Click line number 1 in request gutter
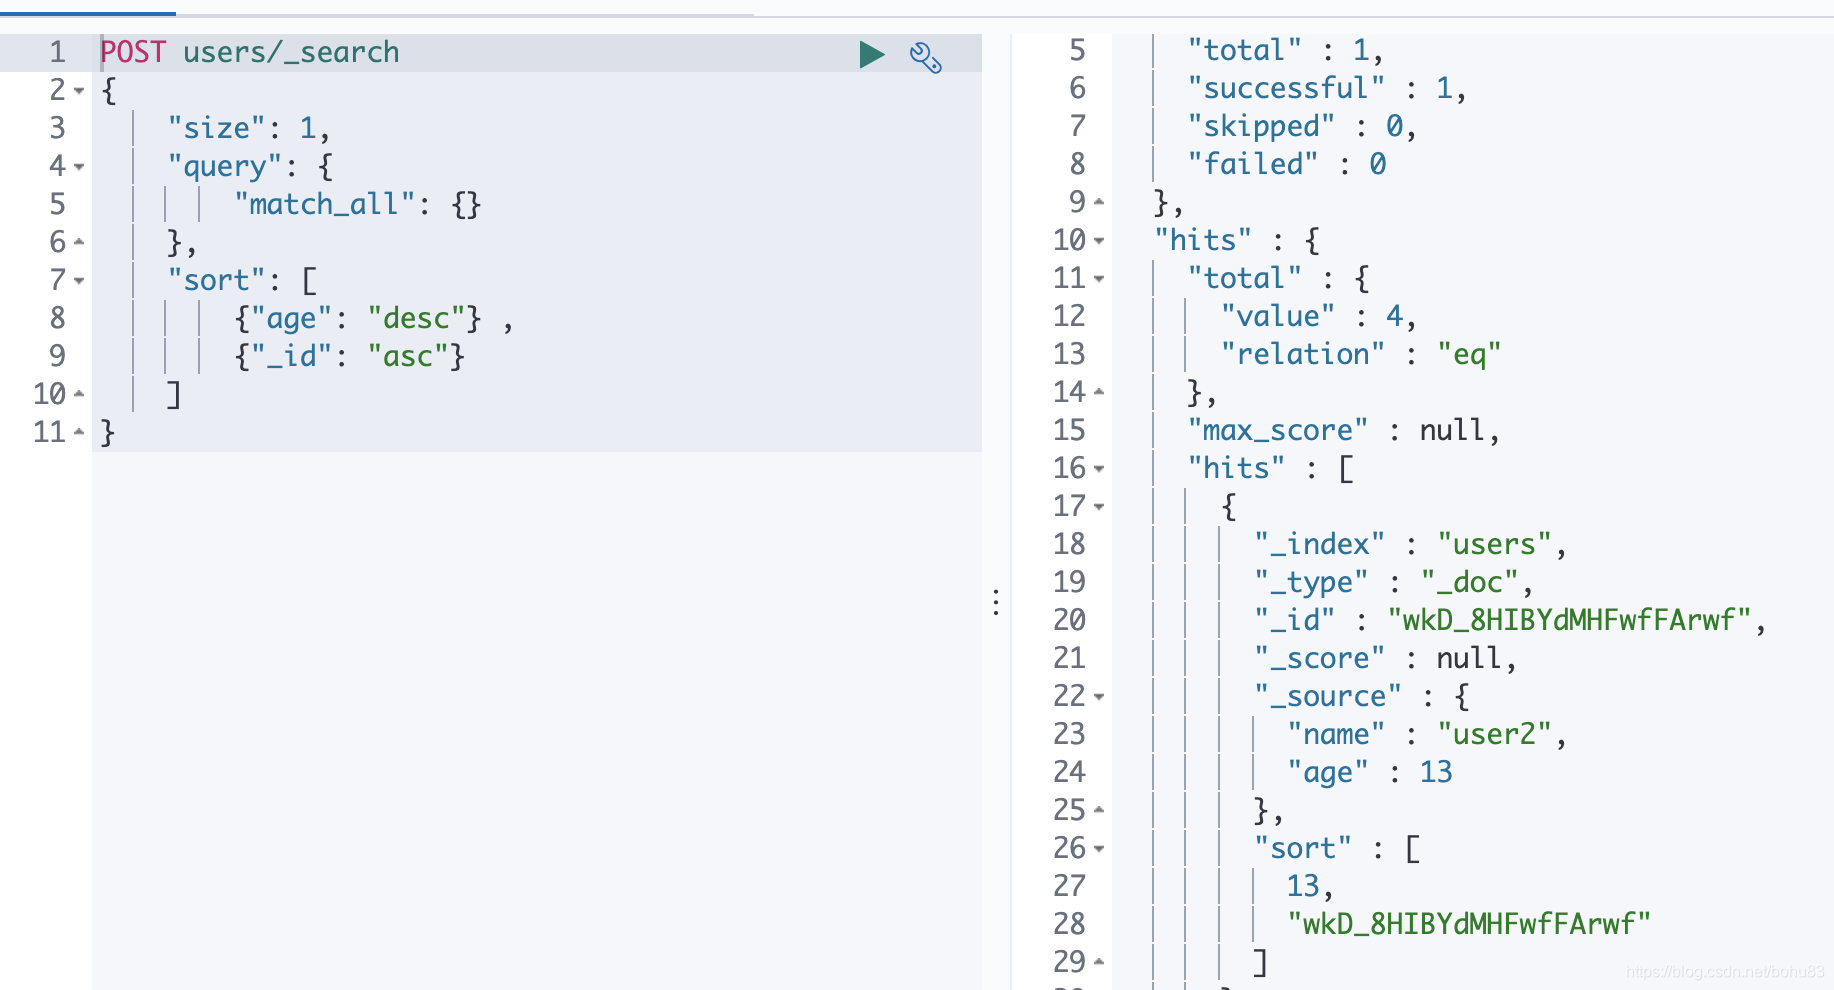 (57, 52)
